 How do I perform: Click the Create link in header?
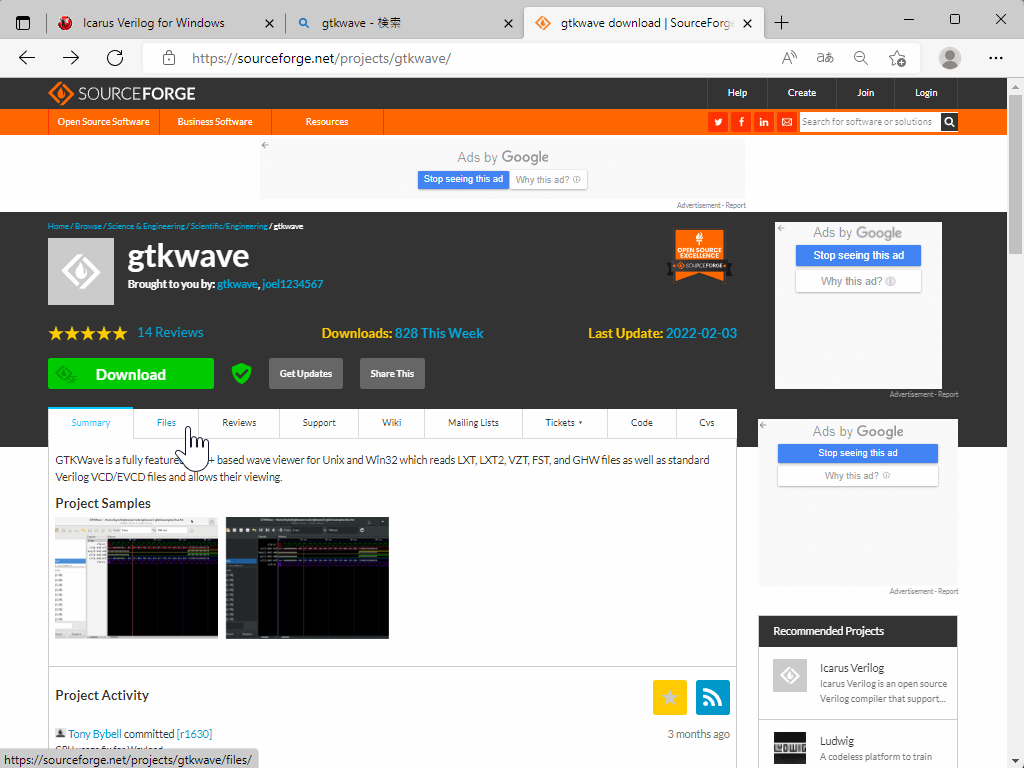(801, 93)
